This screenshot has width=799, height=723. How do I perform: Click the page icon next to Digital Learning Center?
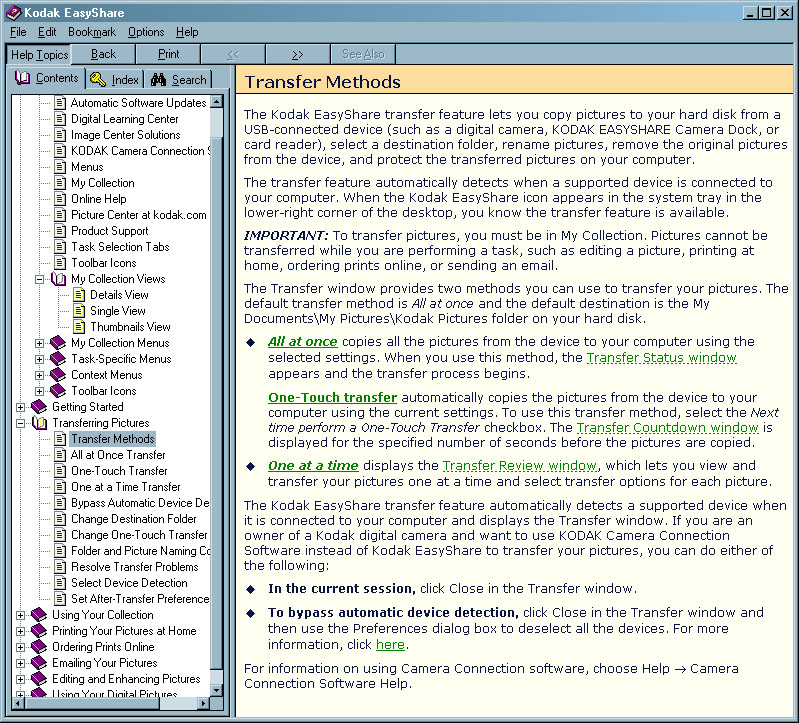pos(59,119)
